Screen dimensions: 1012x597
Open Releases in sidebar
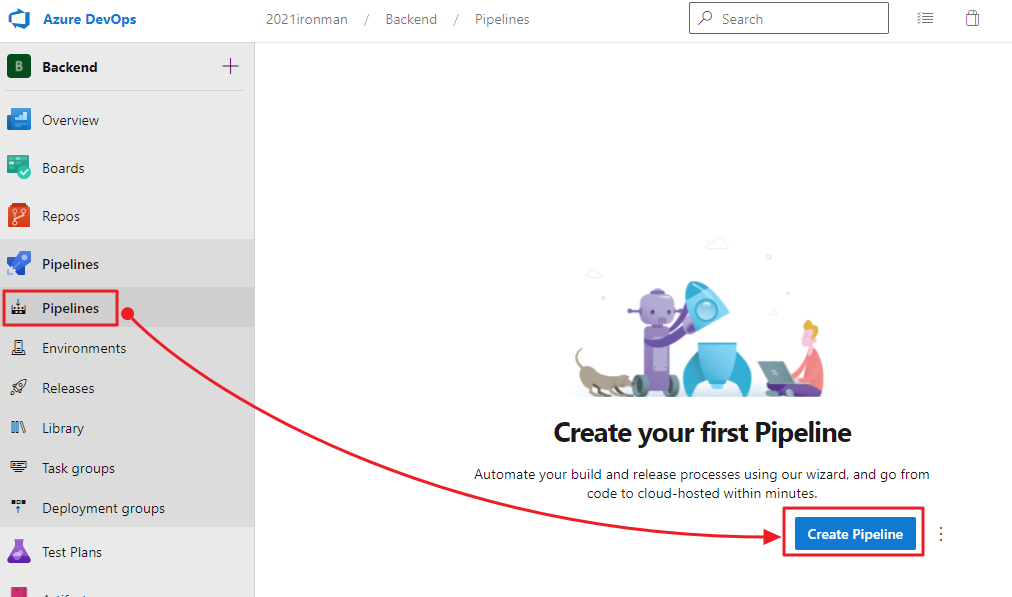(68, 389)
